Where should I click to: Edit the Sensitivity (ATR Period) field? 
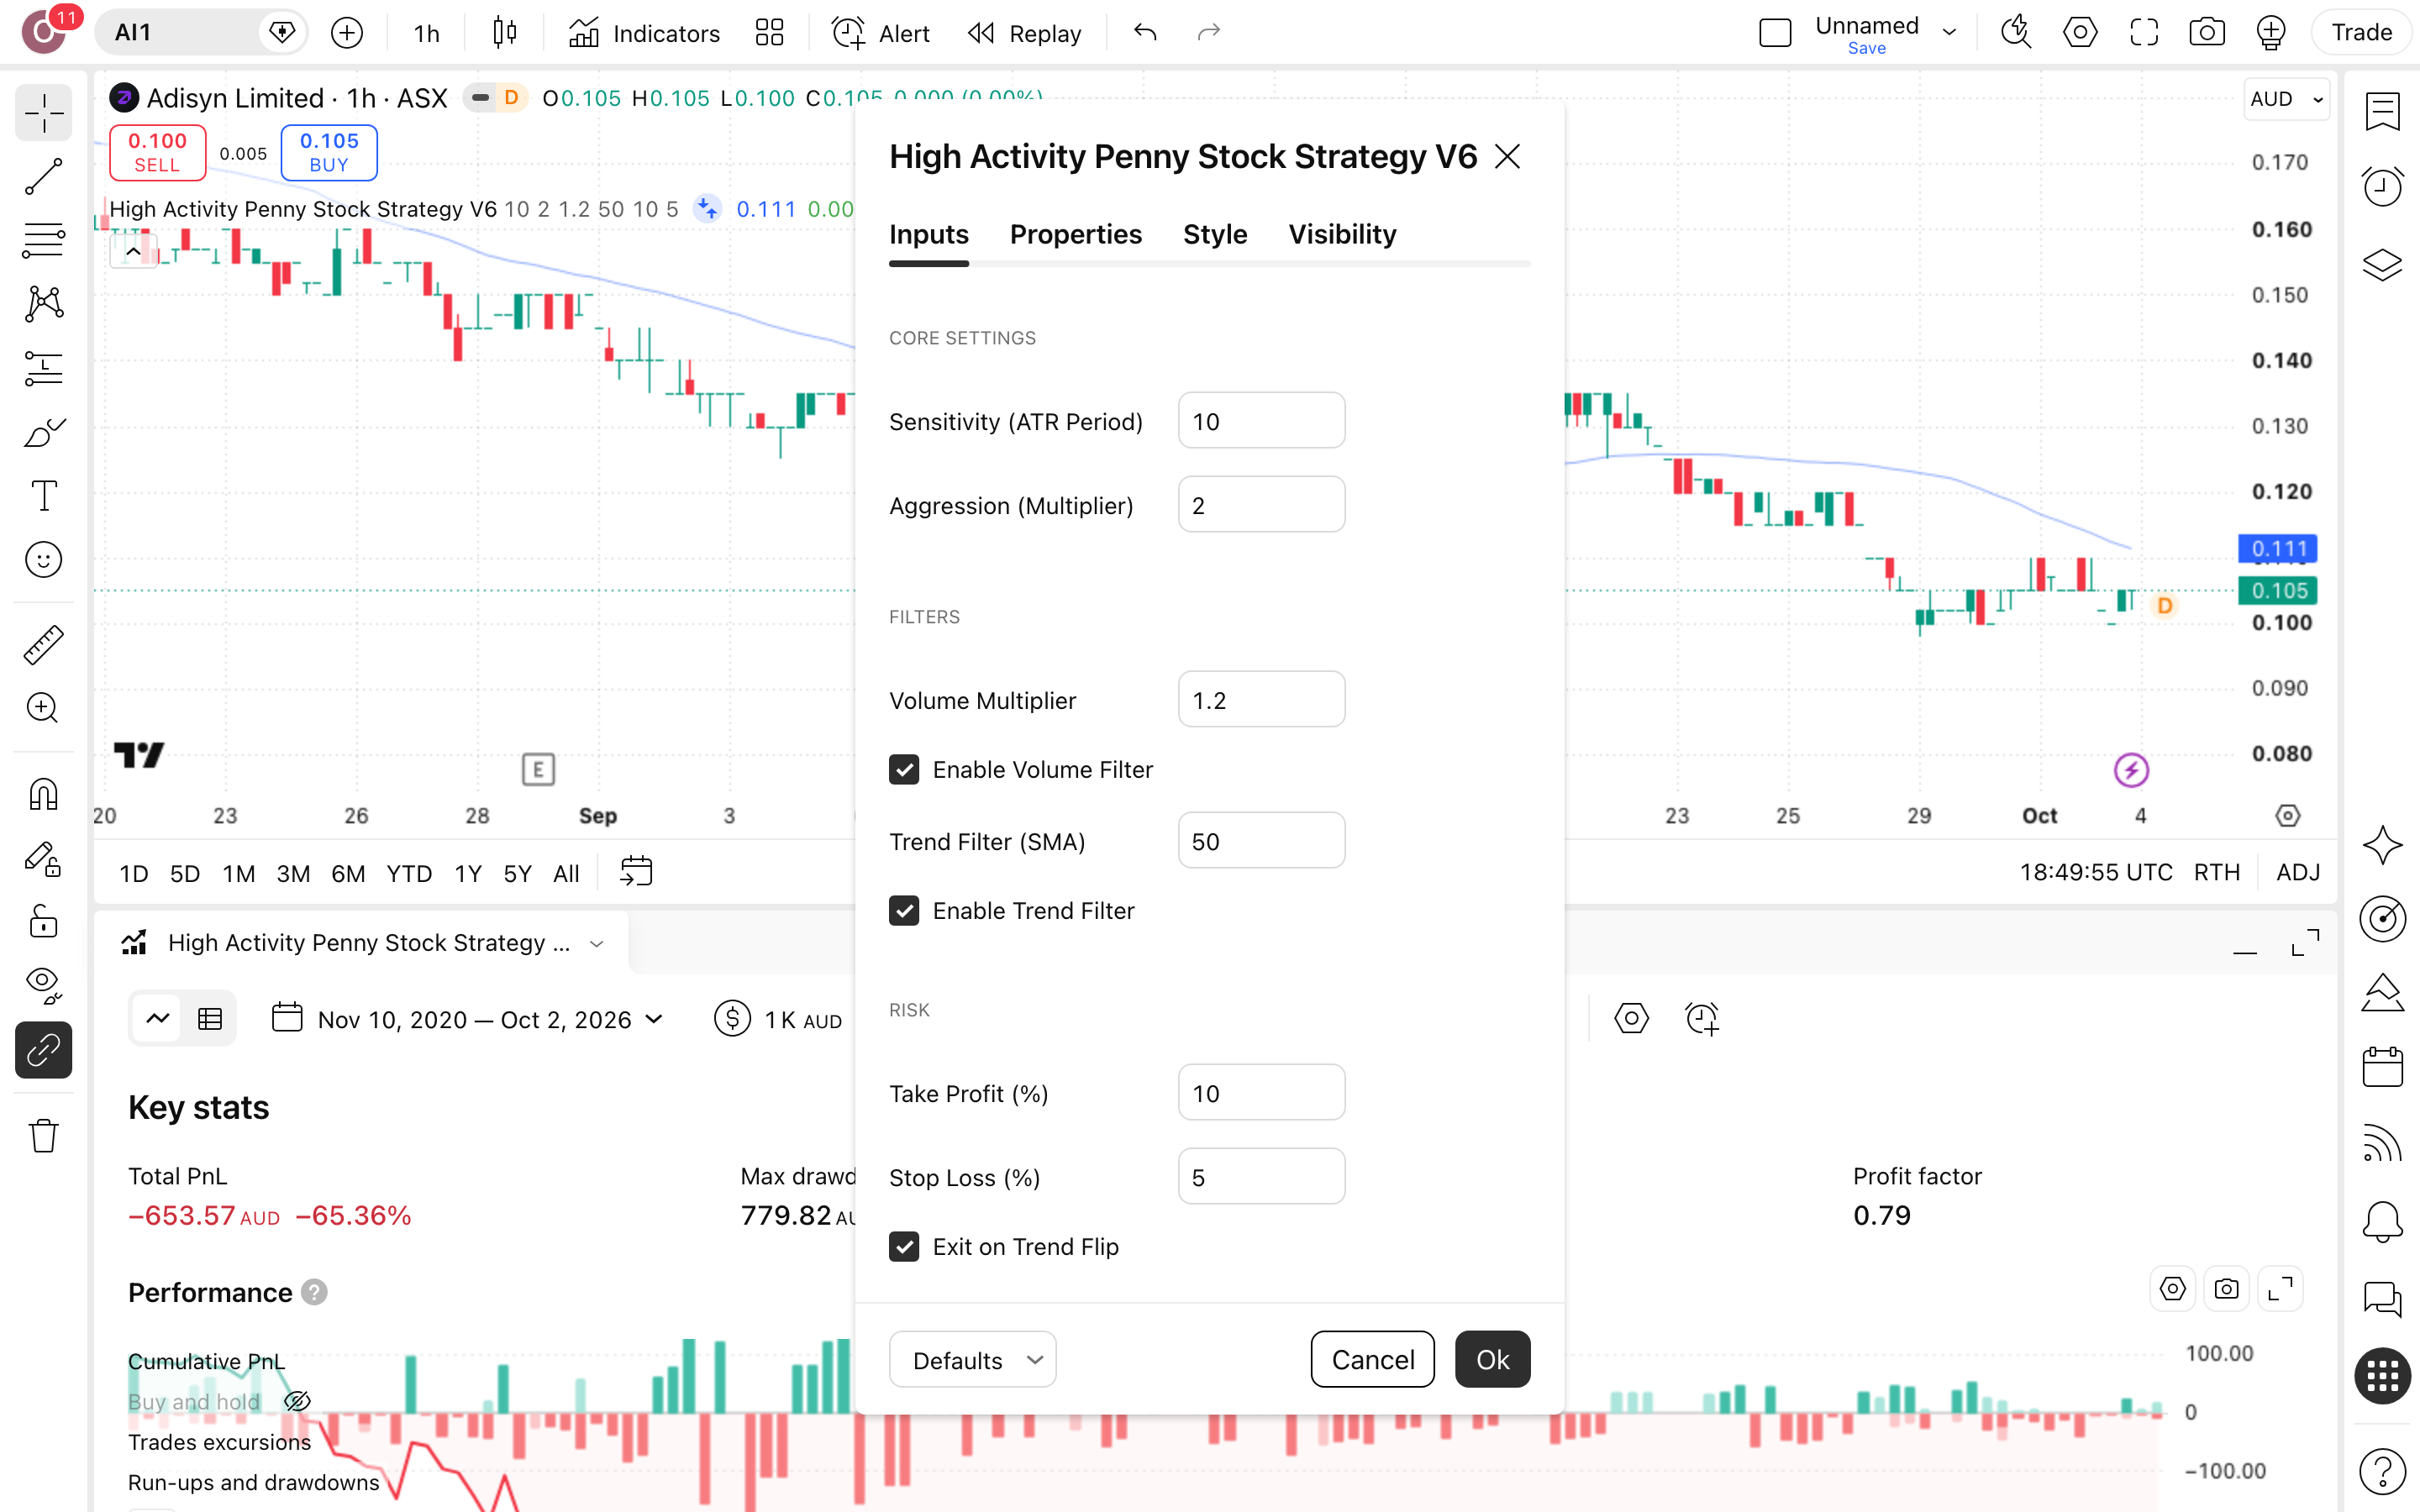pos(1261,420)
